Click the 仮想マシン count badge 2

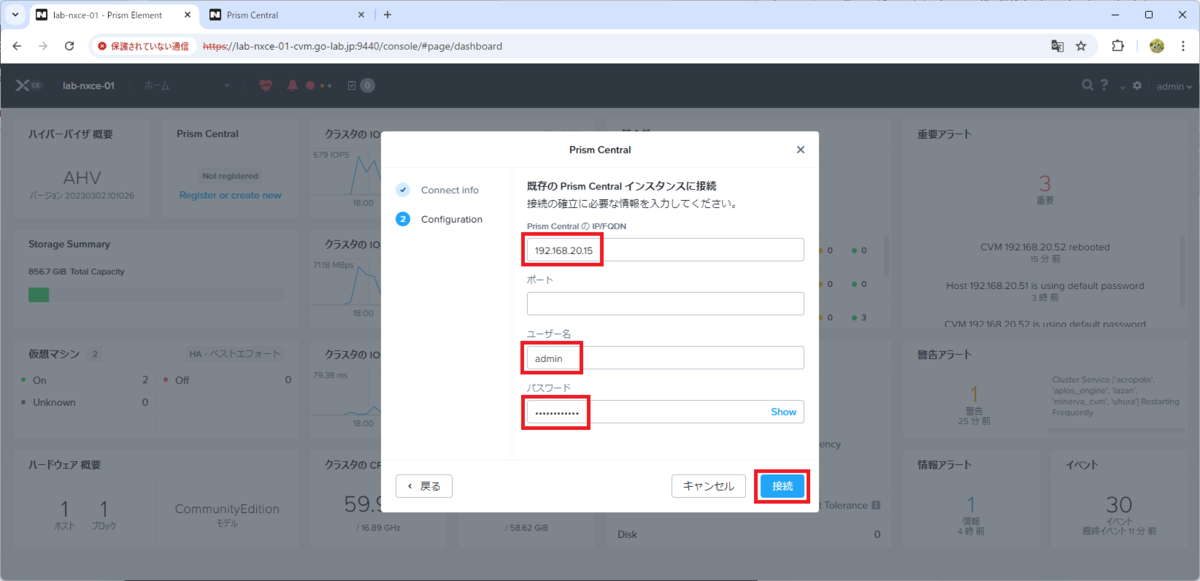click(x=95, y=353)
